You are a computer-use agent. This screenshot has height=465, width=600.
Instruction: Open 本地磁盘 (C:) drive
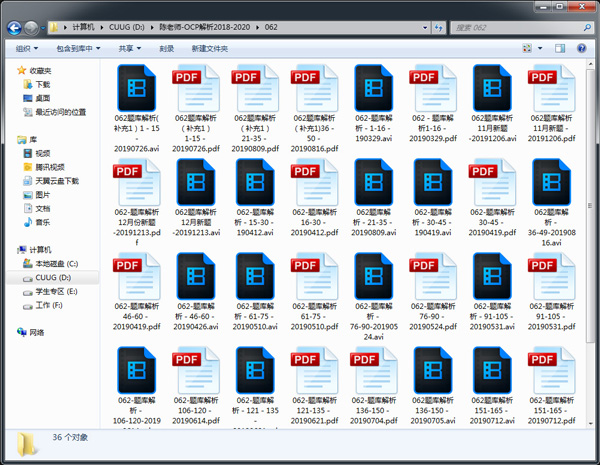51,263
